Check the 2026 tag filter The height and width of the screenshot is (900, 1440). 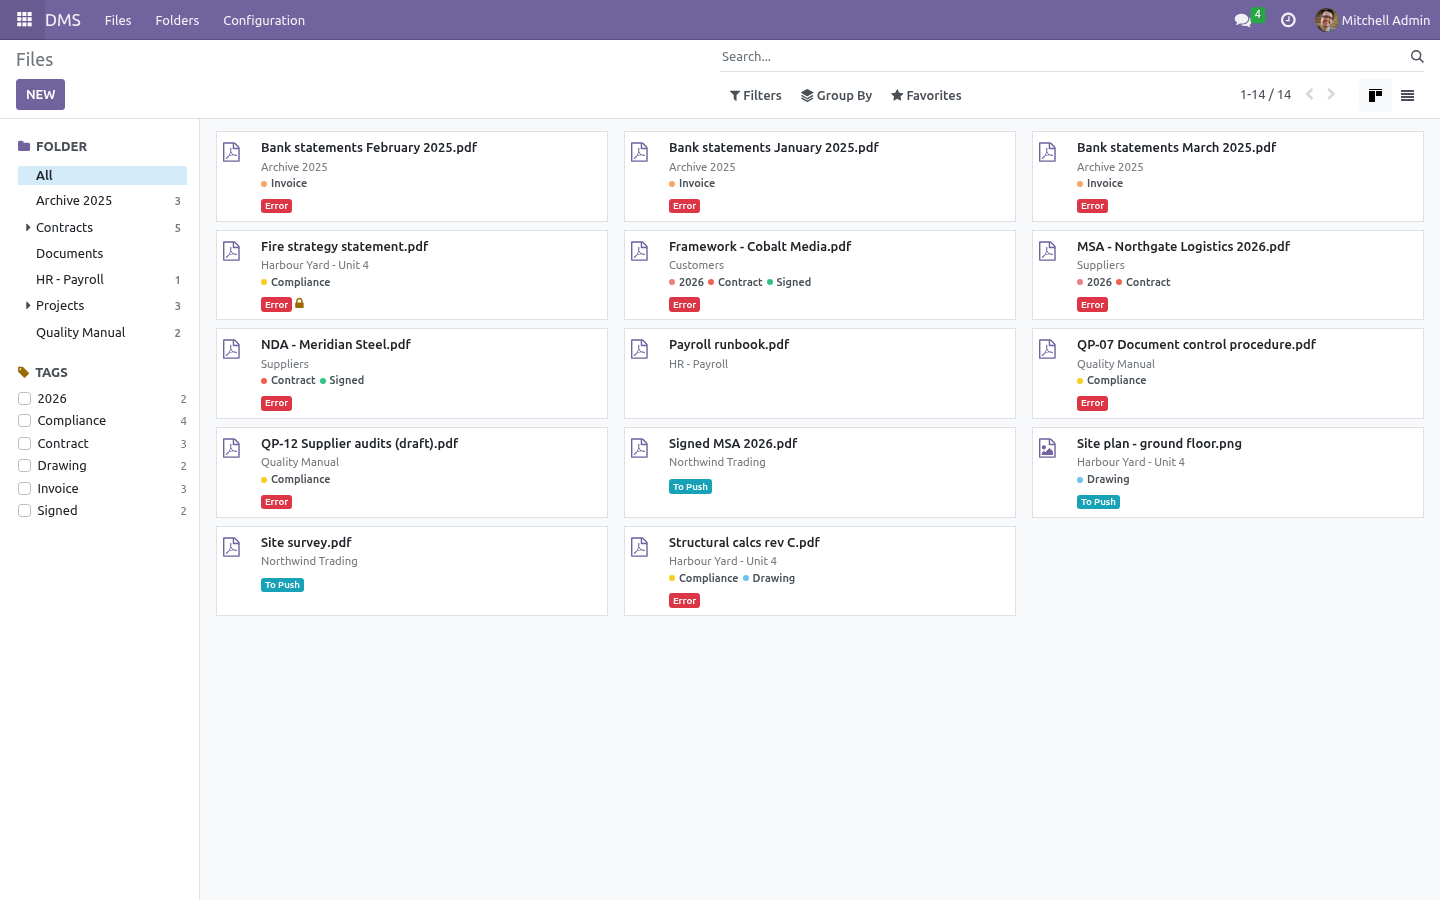pyautogui.click(x=25, y=398)
